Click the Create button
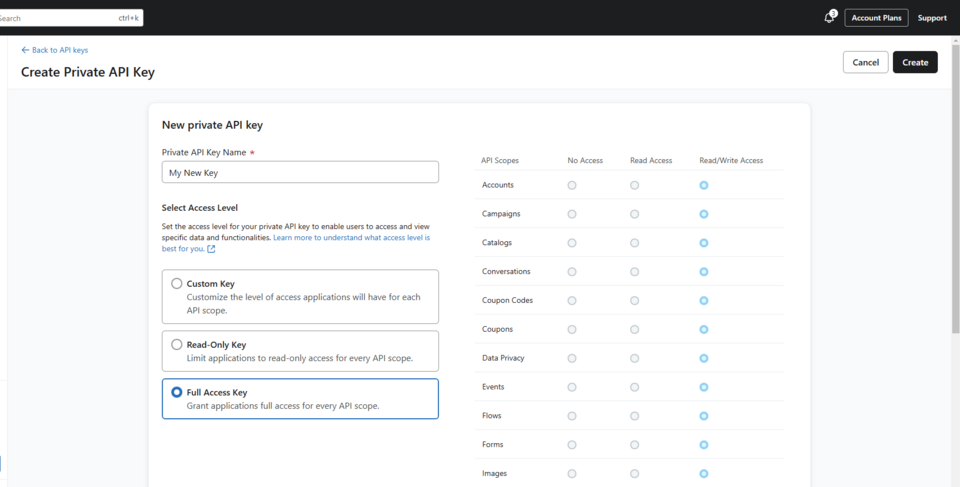Viewport: 960px width, 487px height. click(x=914, y=62)
